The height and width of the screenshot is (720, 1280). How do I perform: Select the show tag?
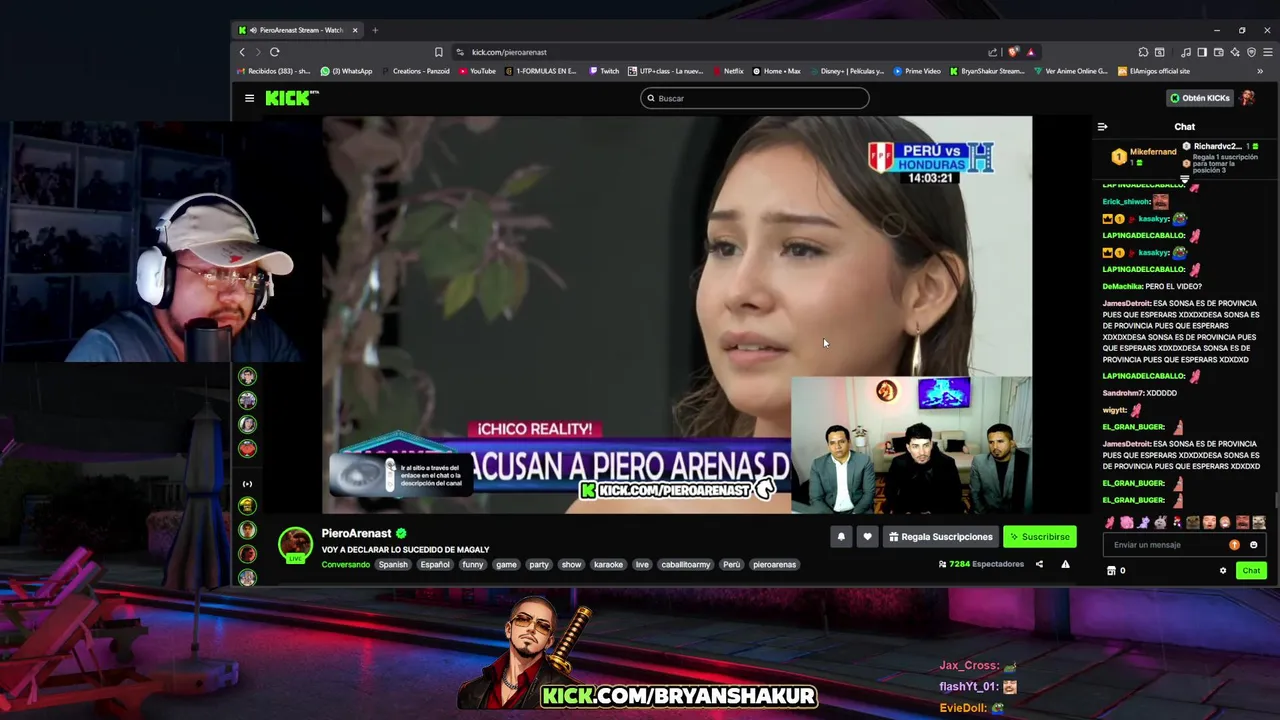tap(571, 565)
